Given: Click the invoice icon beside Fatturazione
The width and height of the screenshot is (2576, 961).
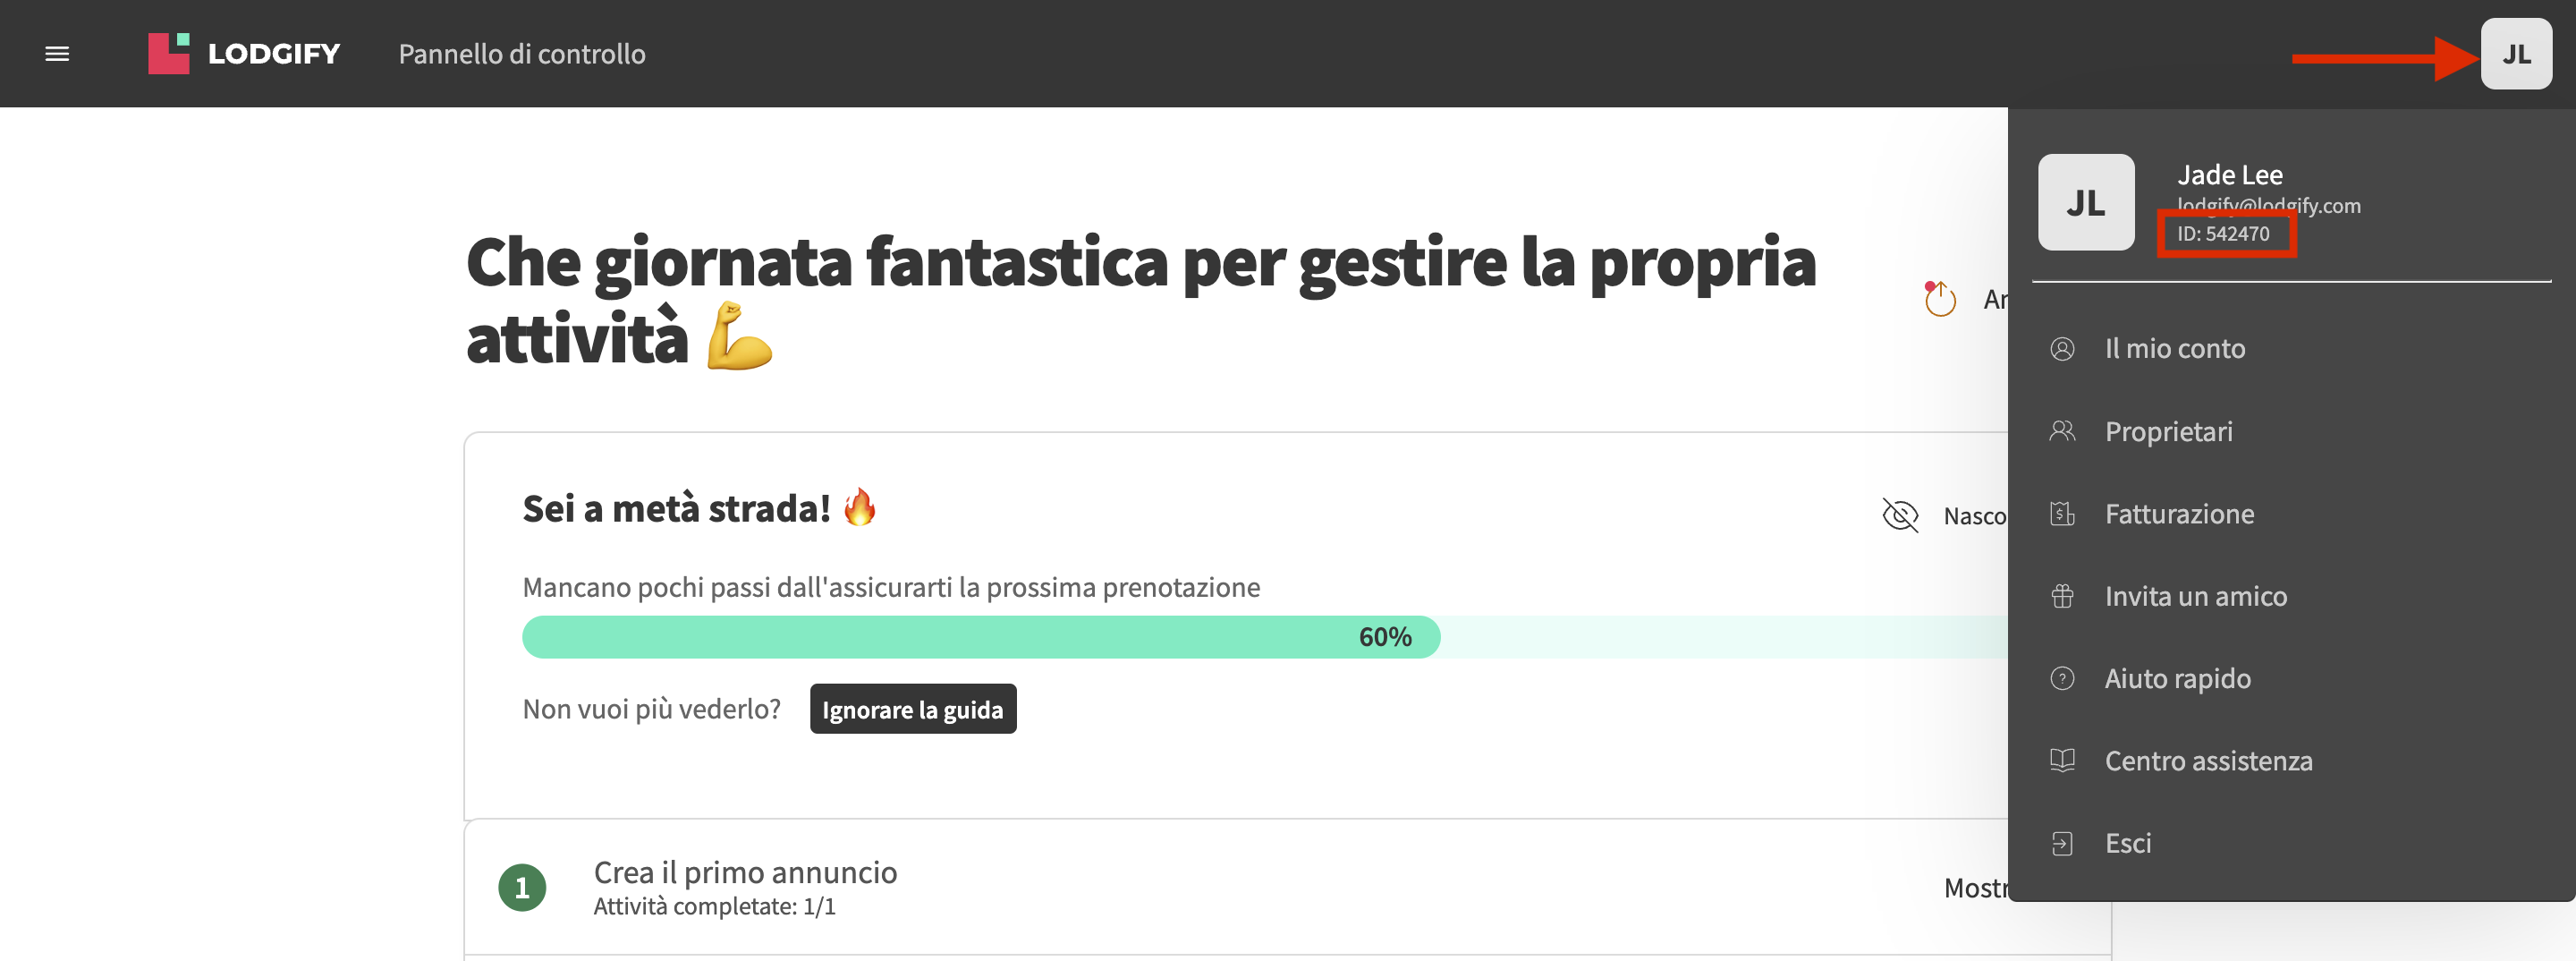Looking at the screenshot, I should 2062,514.
